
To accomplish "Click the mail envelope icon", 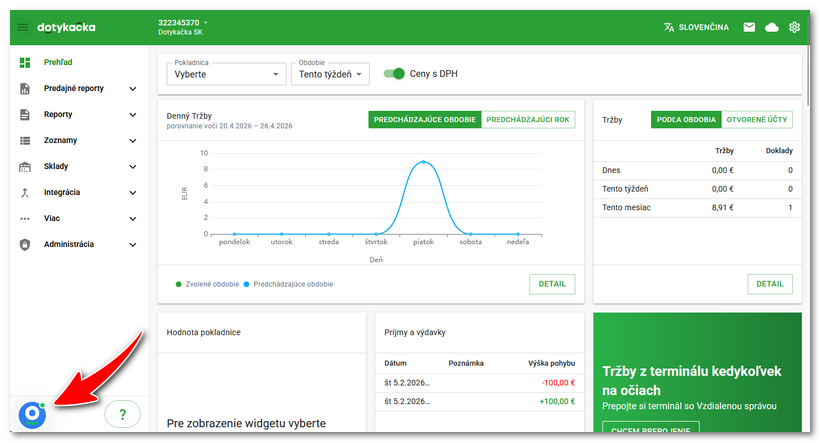I will 749,27.
